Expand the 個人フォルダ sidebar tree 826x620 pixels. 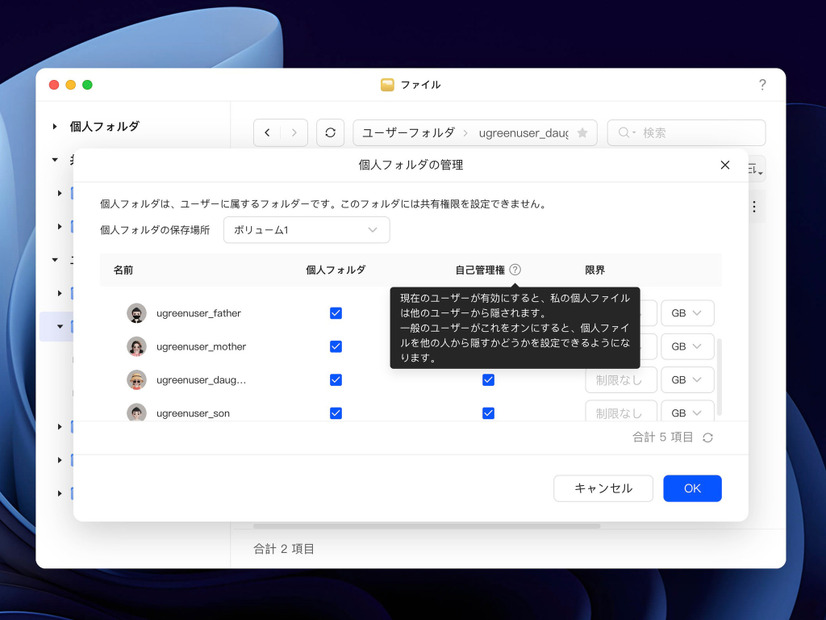tap(55, 126)
